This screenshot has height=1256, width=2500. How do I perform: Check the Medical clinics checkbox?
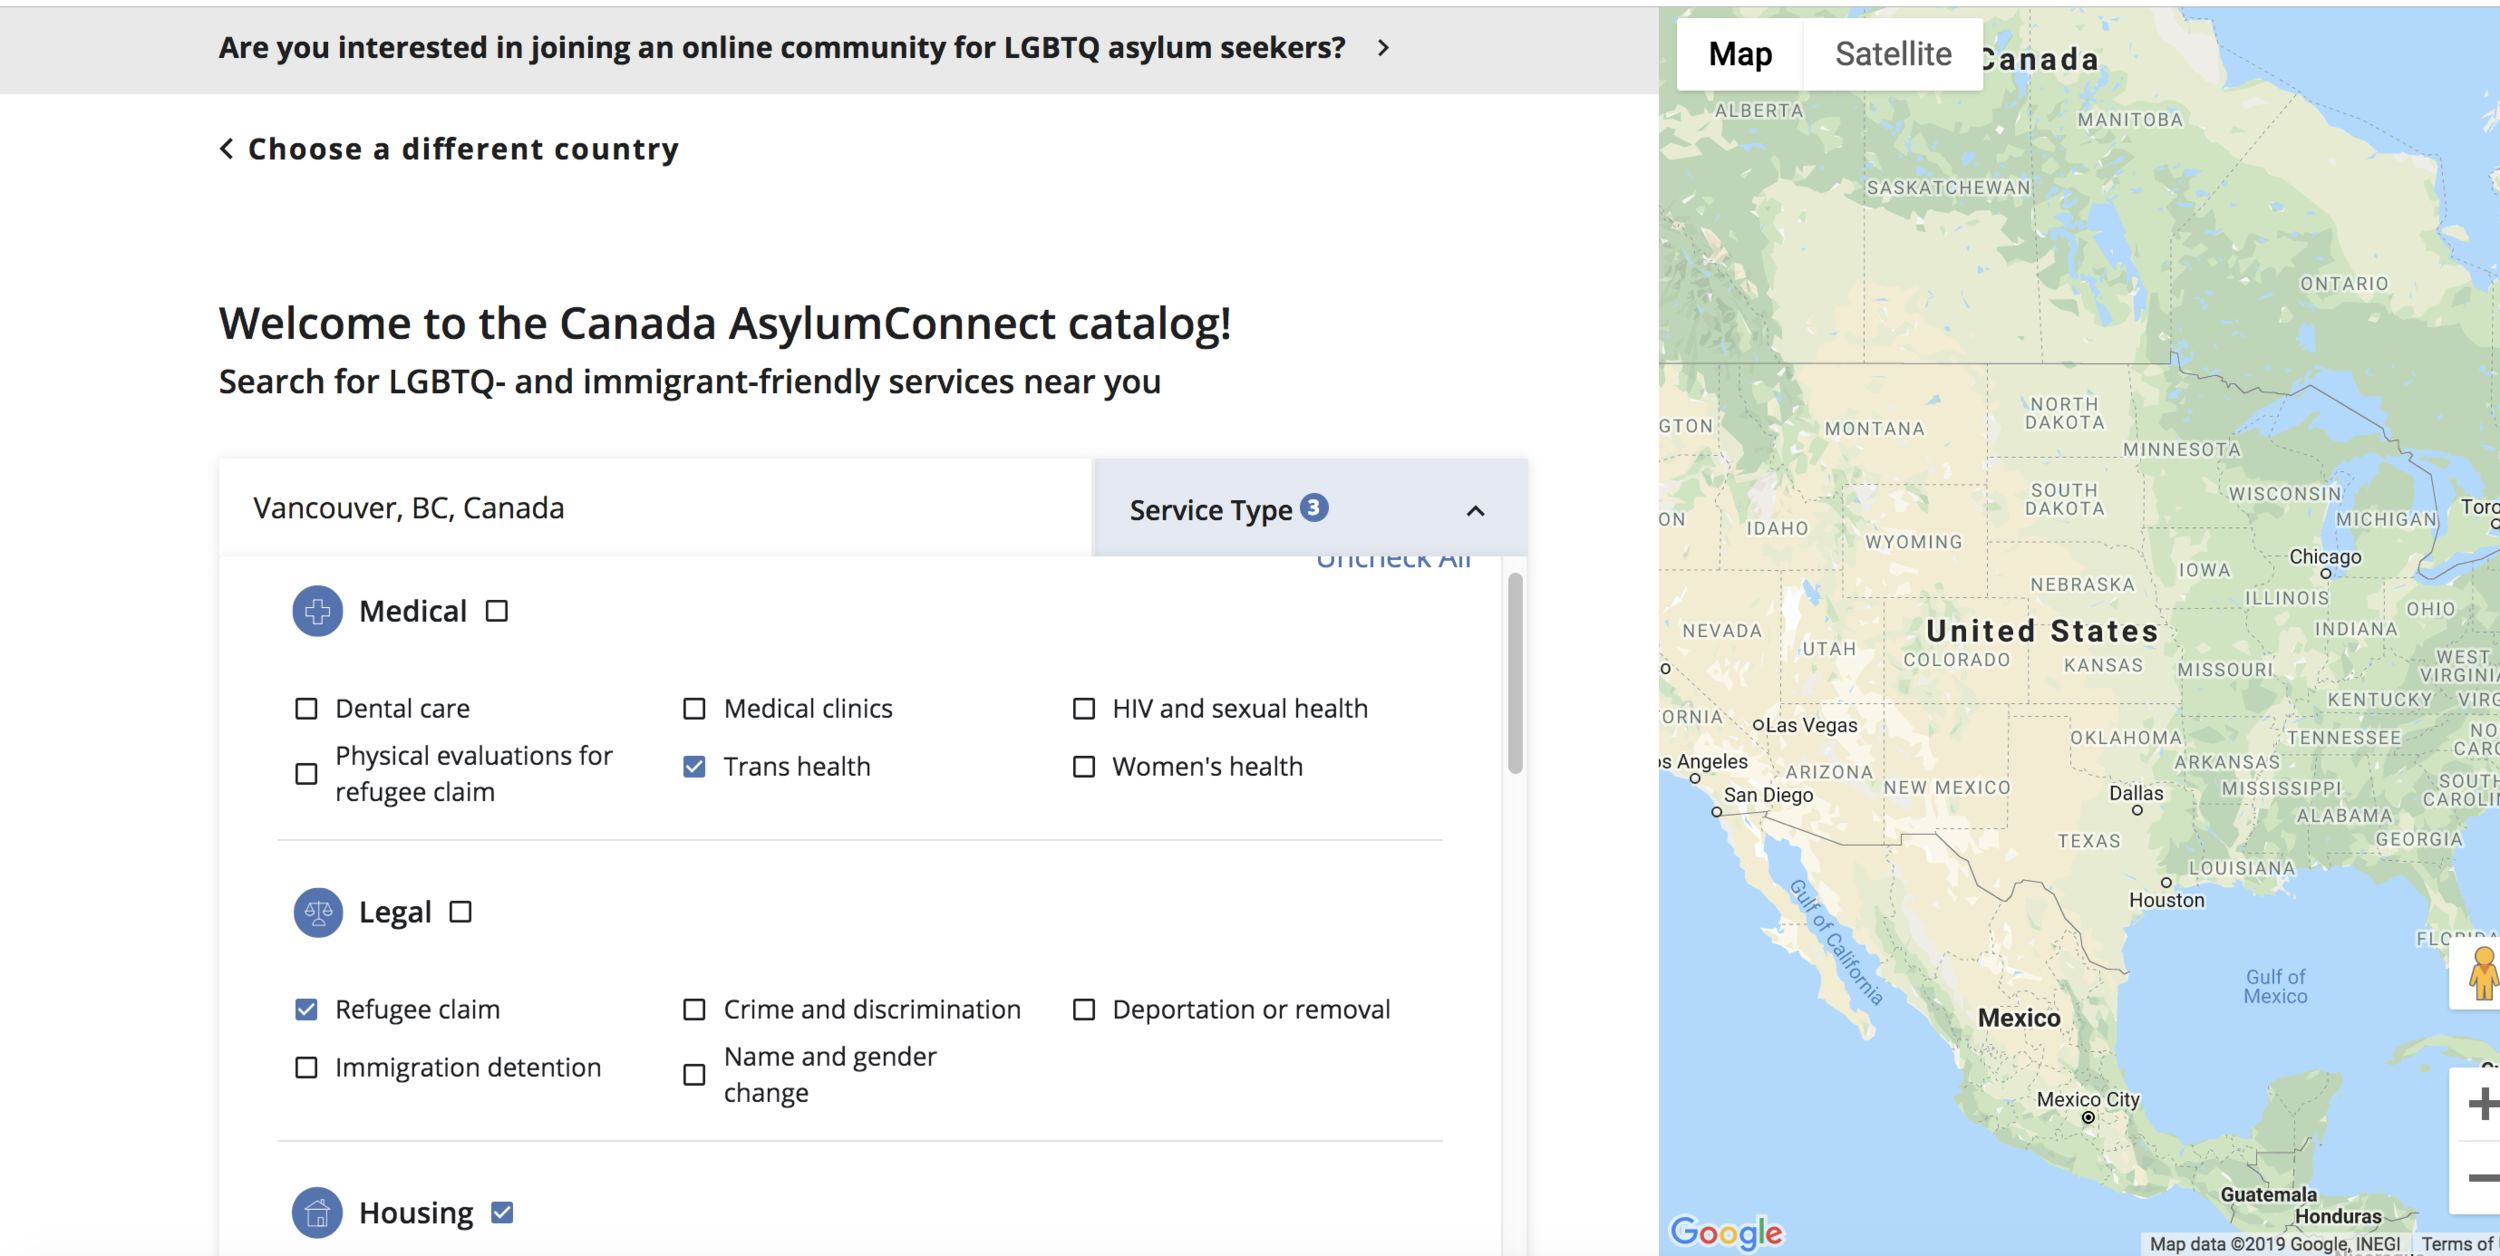pos(694,709)
